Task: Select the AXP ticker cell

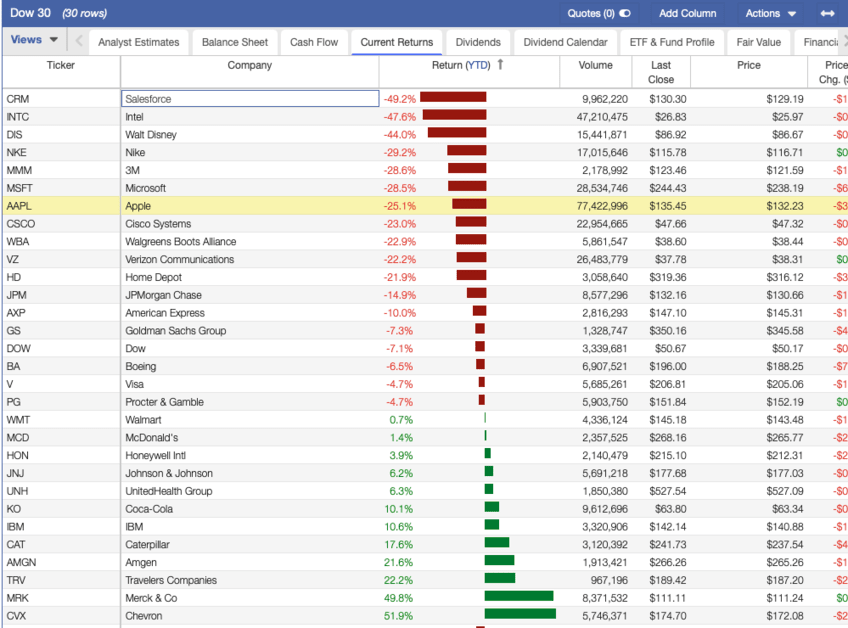Action: [61, 313]
